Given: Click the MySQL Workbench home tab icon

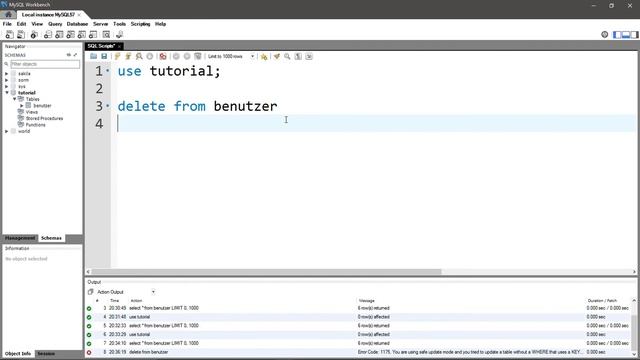Looking at the screenshot, I should click(8, 15).
